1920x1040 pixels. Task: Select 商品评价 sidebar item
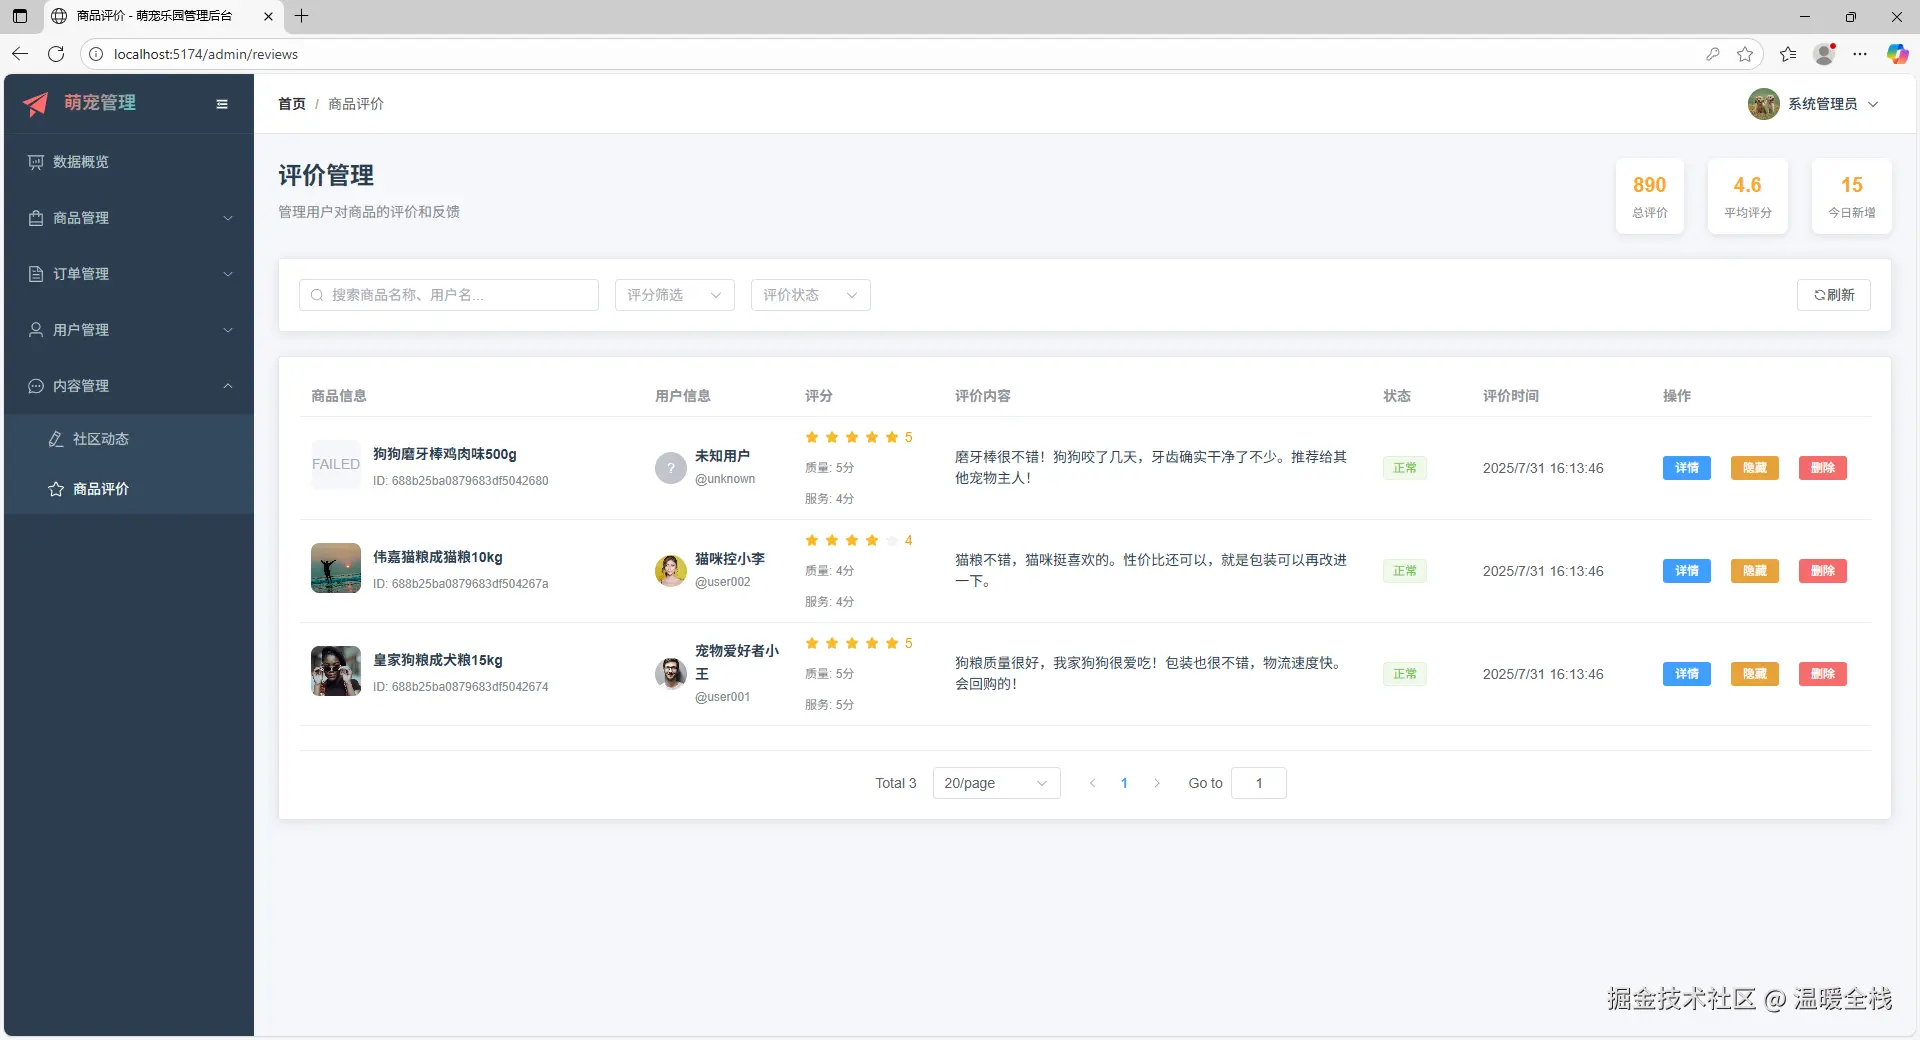click(x=129, y=489)
